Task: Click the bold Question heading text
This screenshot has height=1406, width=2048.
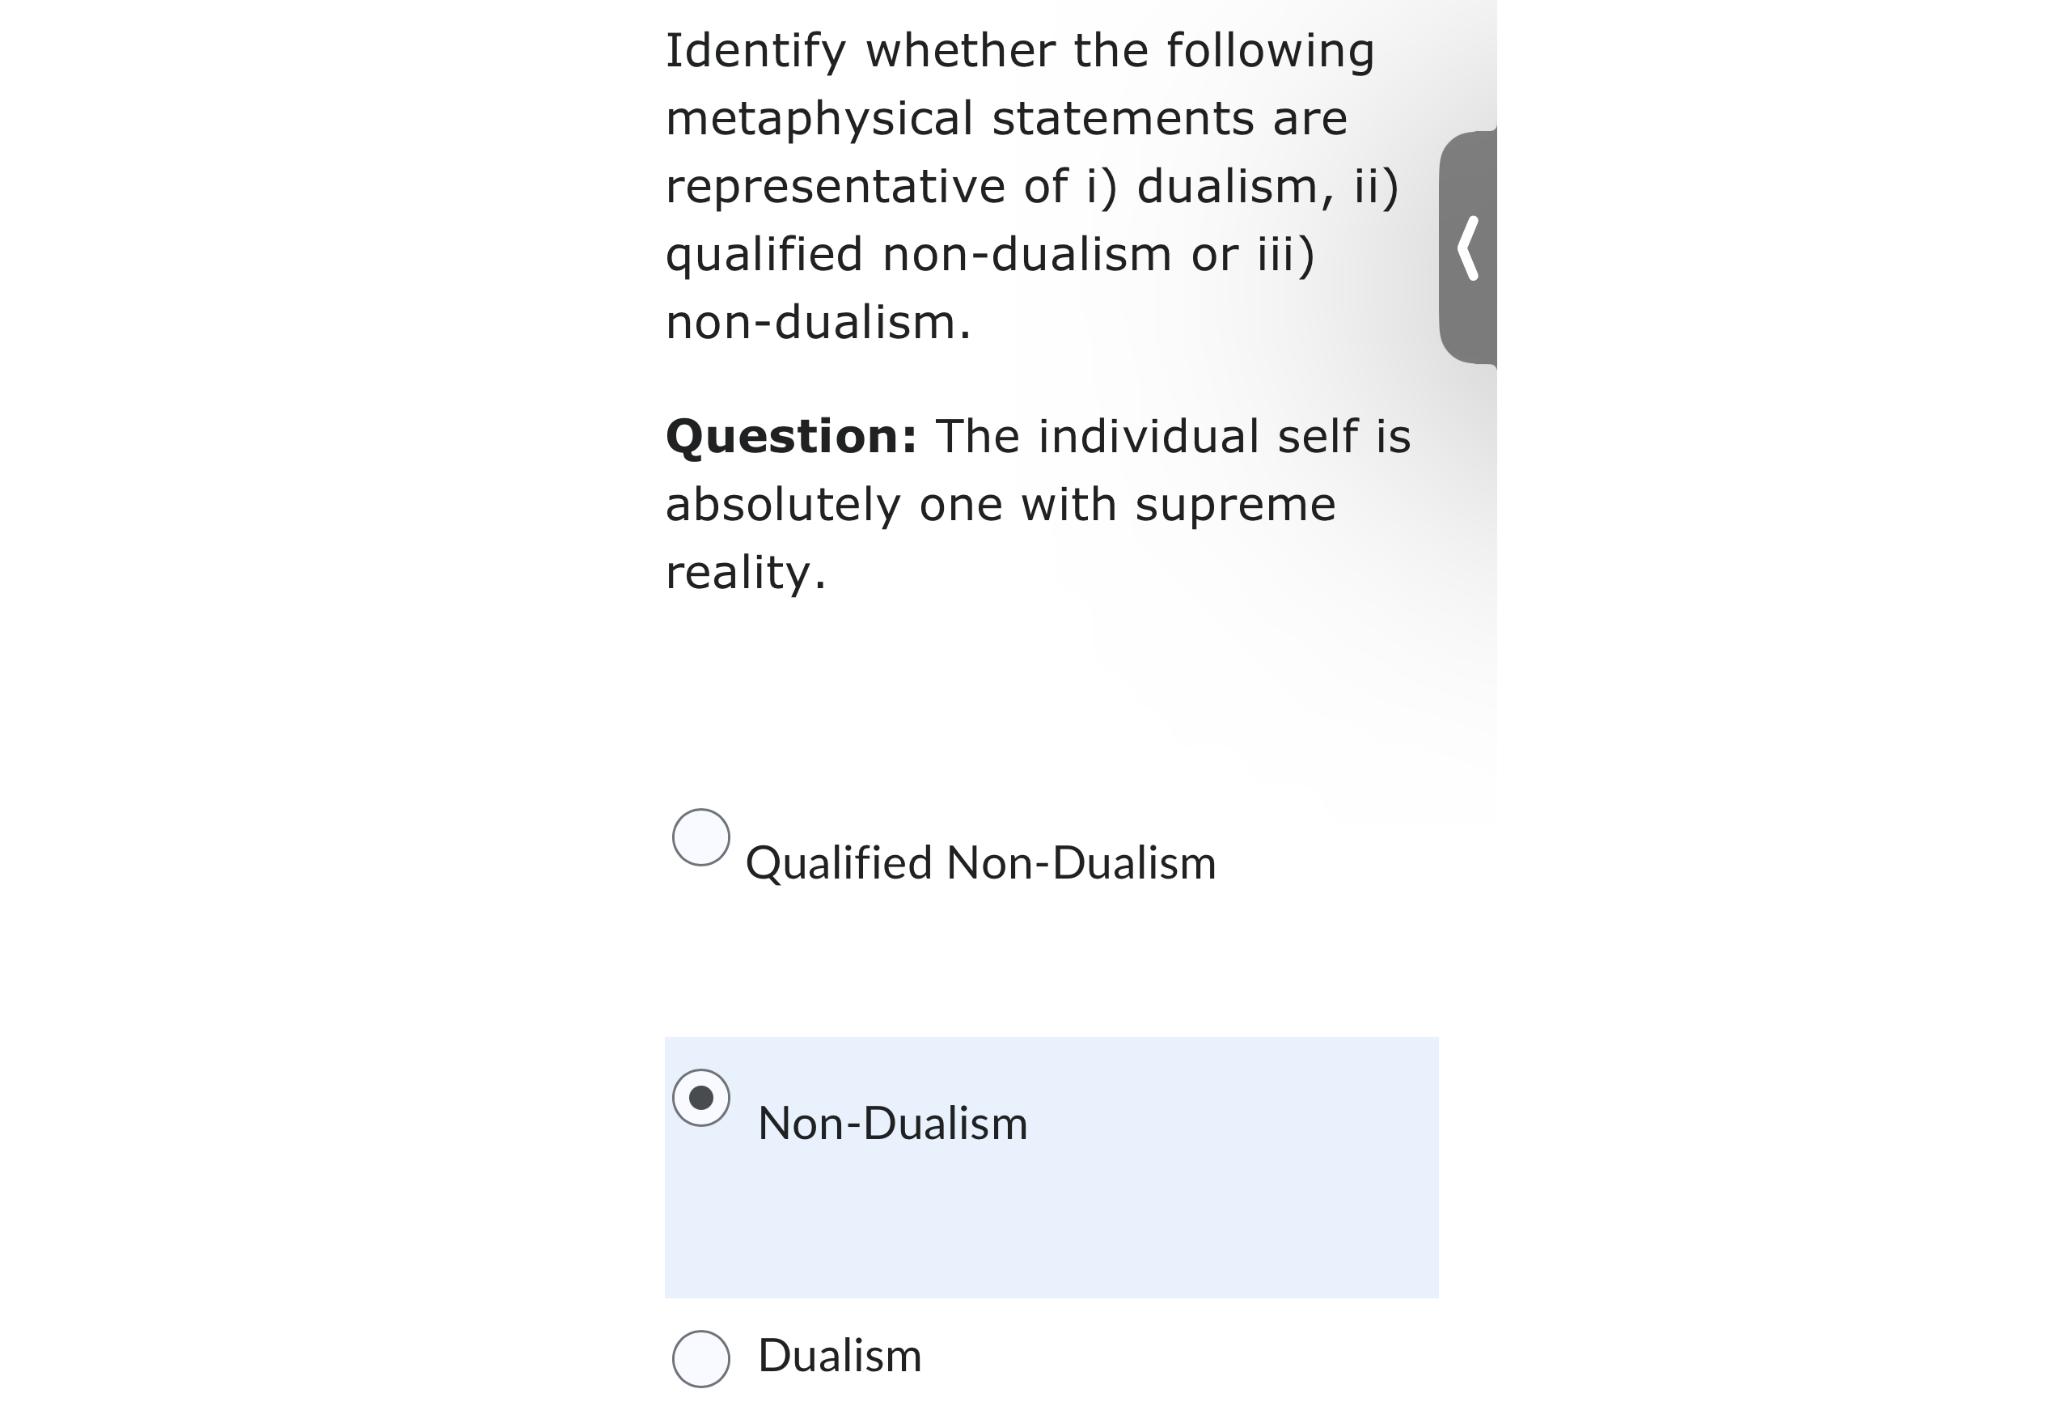Action: [790, 436]
